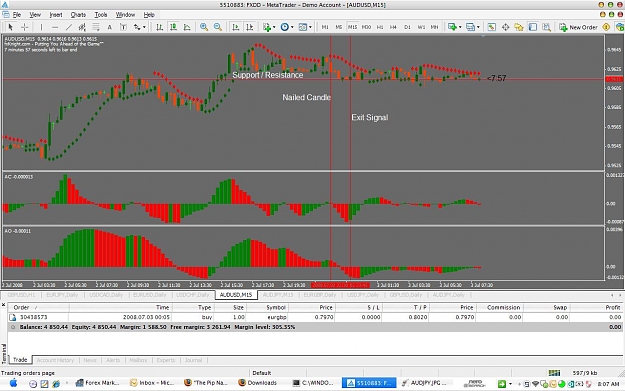Pick the horizontal line tool
This screenshot has height=391, width=625.
(55, 27)
